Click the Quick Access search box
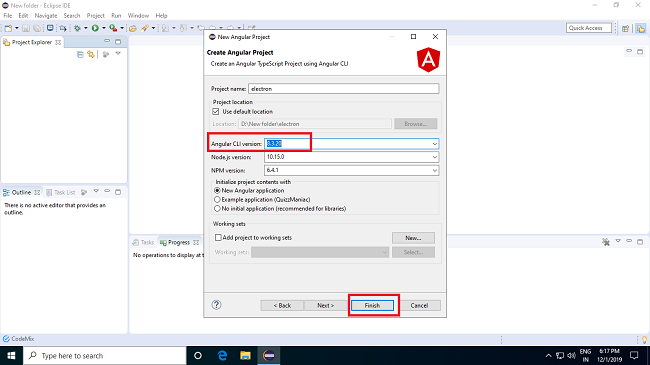Image resolution: width=650 pixels, height=365 pixels. tap(589, 28)
